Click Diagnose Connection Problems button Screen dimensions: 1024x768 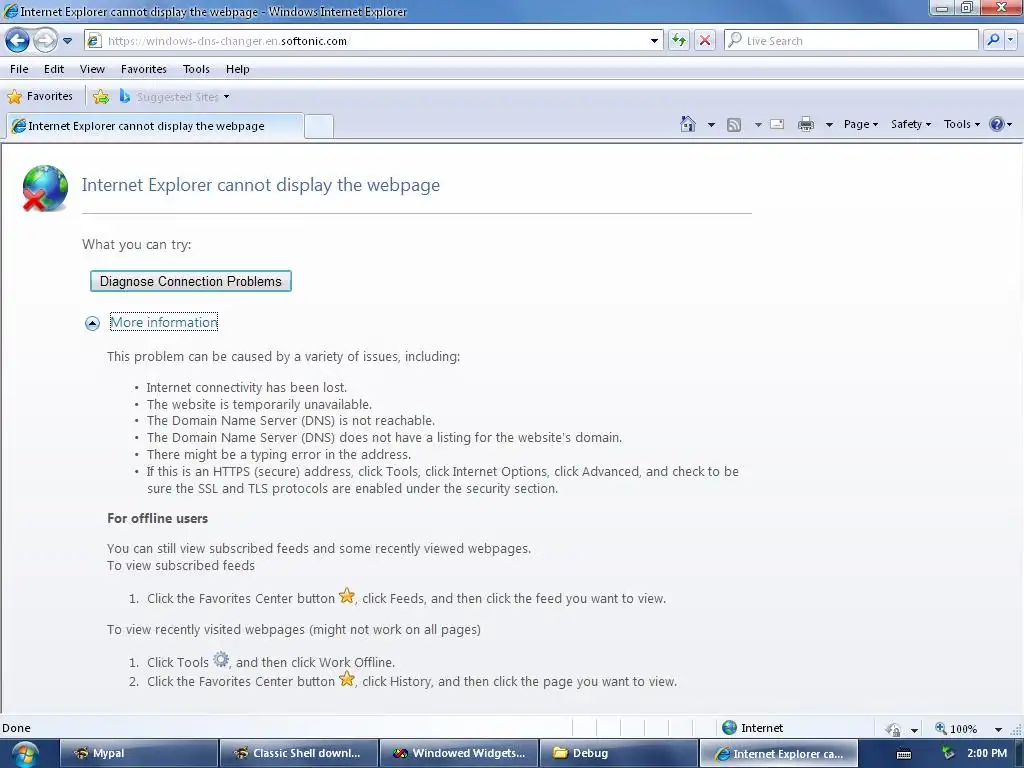tap(191, 281)
